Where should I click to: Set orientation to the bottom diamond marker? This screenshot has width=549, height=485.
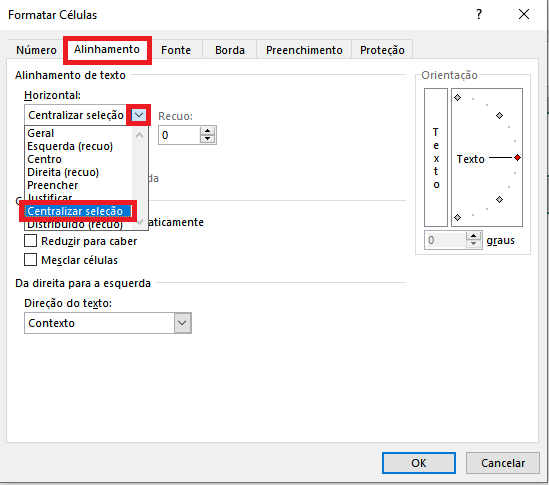[x=458, y=217]
